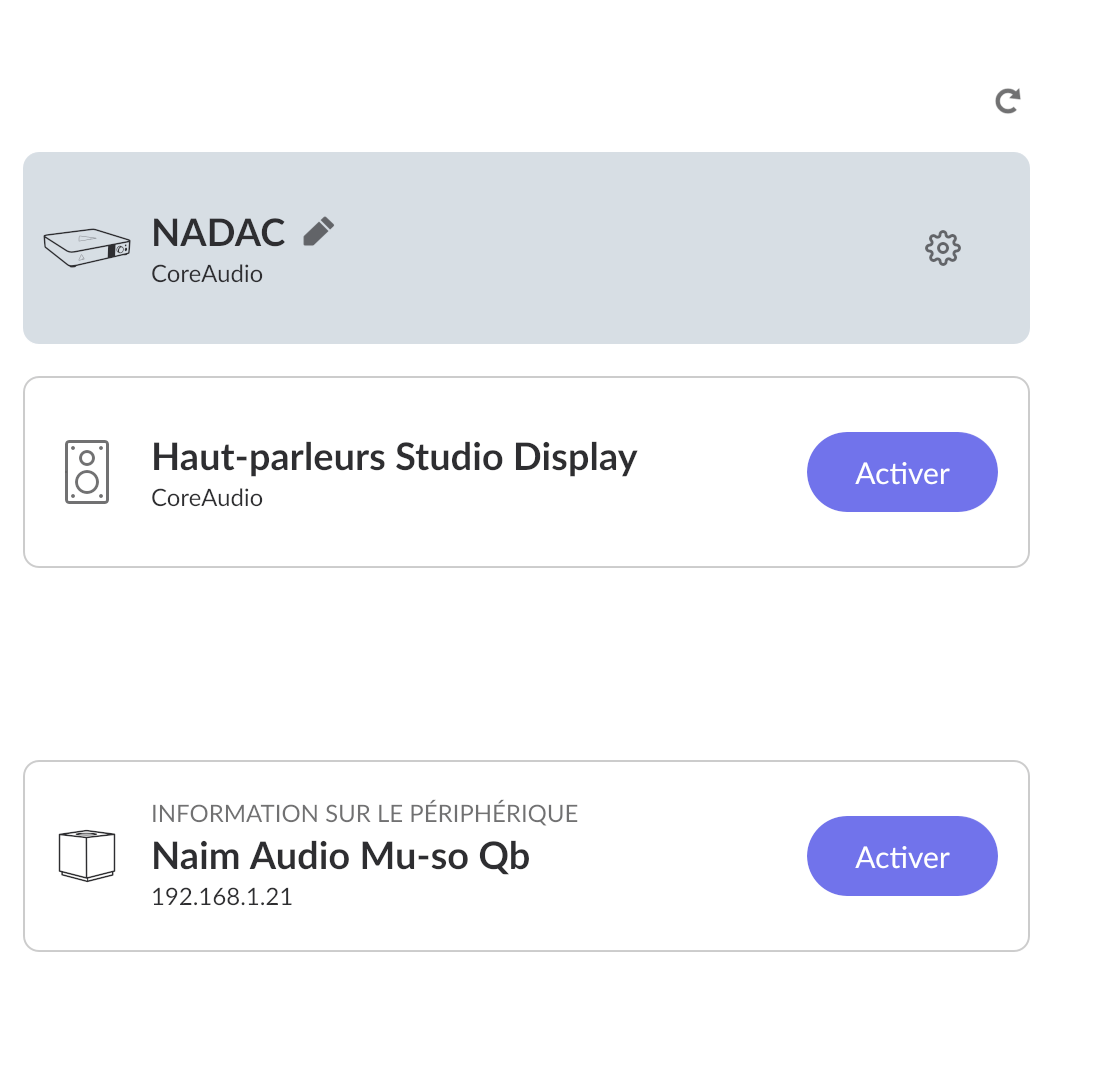Activate Haut-parleurs Studio Display
The image size is (1104, 1072).
click(x=902, y=472)
